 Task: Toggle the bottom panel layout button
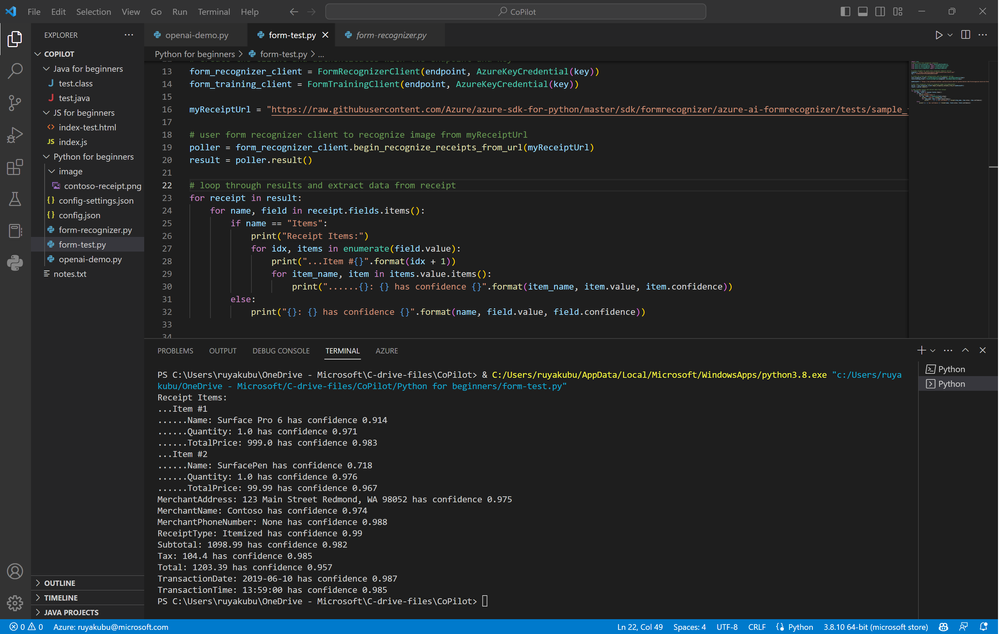coord(864,12)
